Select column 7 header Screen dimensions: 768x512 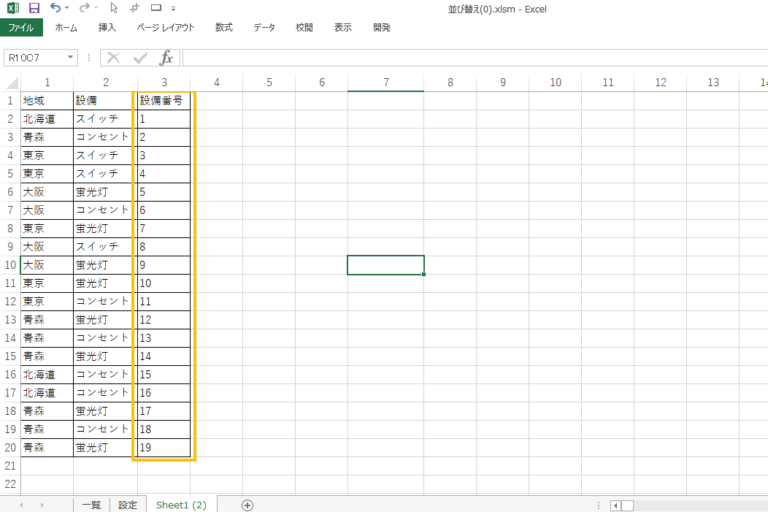pyautogui.click(x=385, y=82)
